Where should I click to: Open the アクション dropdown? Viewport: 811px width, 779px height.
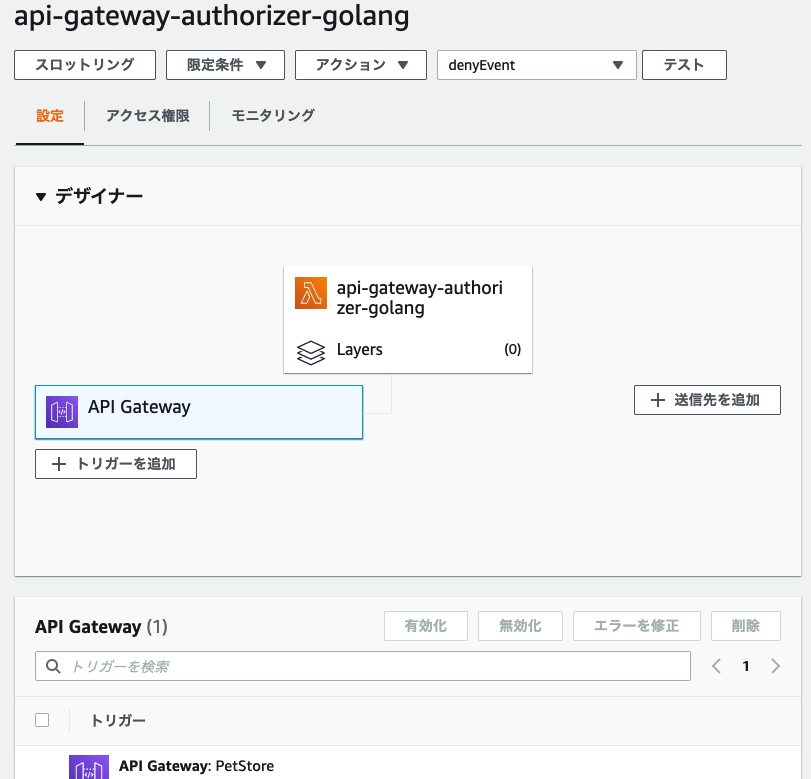(361, 65)
